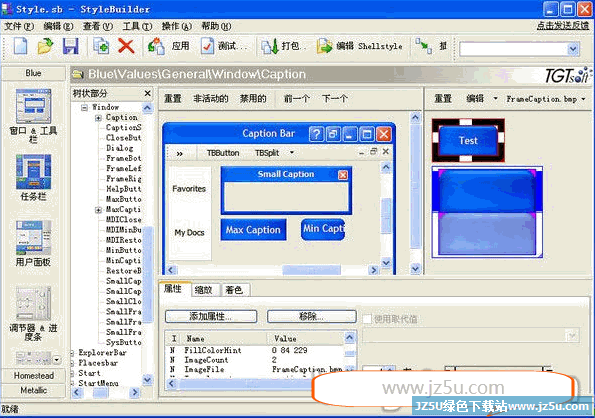Open the TBSplit dropdown arrow in preview
The height and width of the screenshot is (418, 595).
click(292, 152)
